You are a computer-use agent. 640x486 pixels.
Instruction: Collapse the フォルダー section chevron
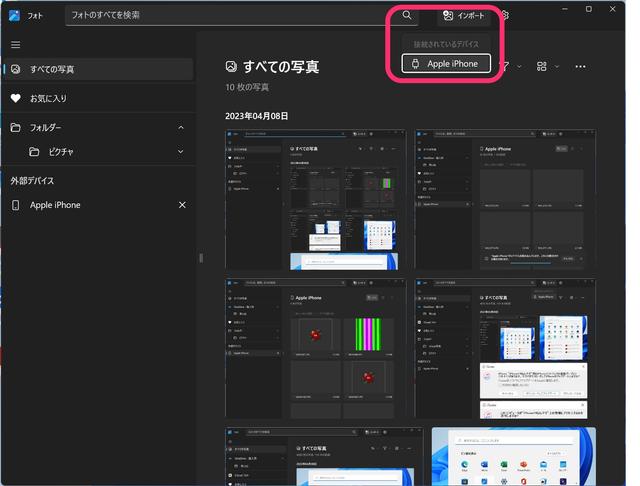click(x=181, y=128)
